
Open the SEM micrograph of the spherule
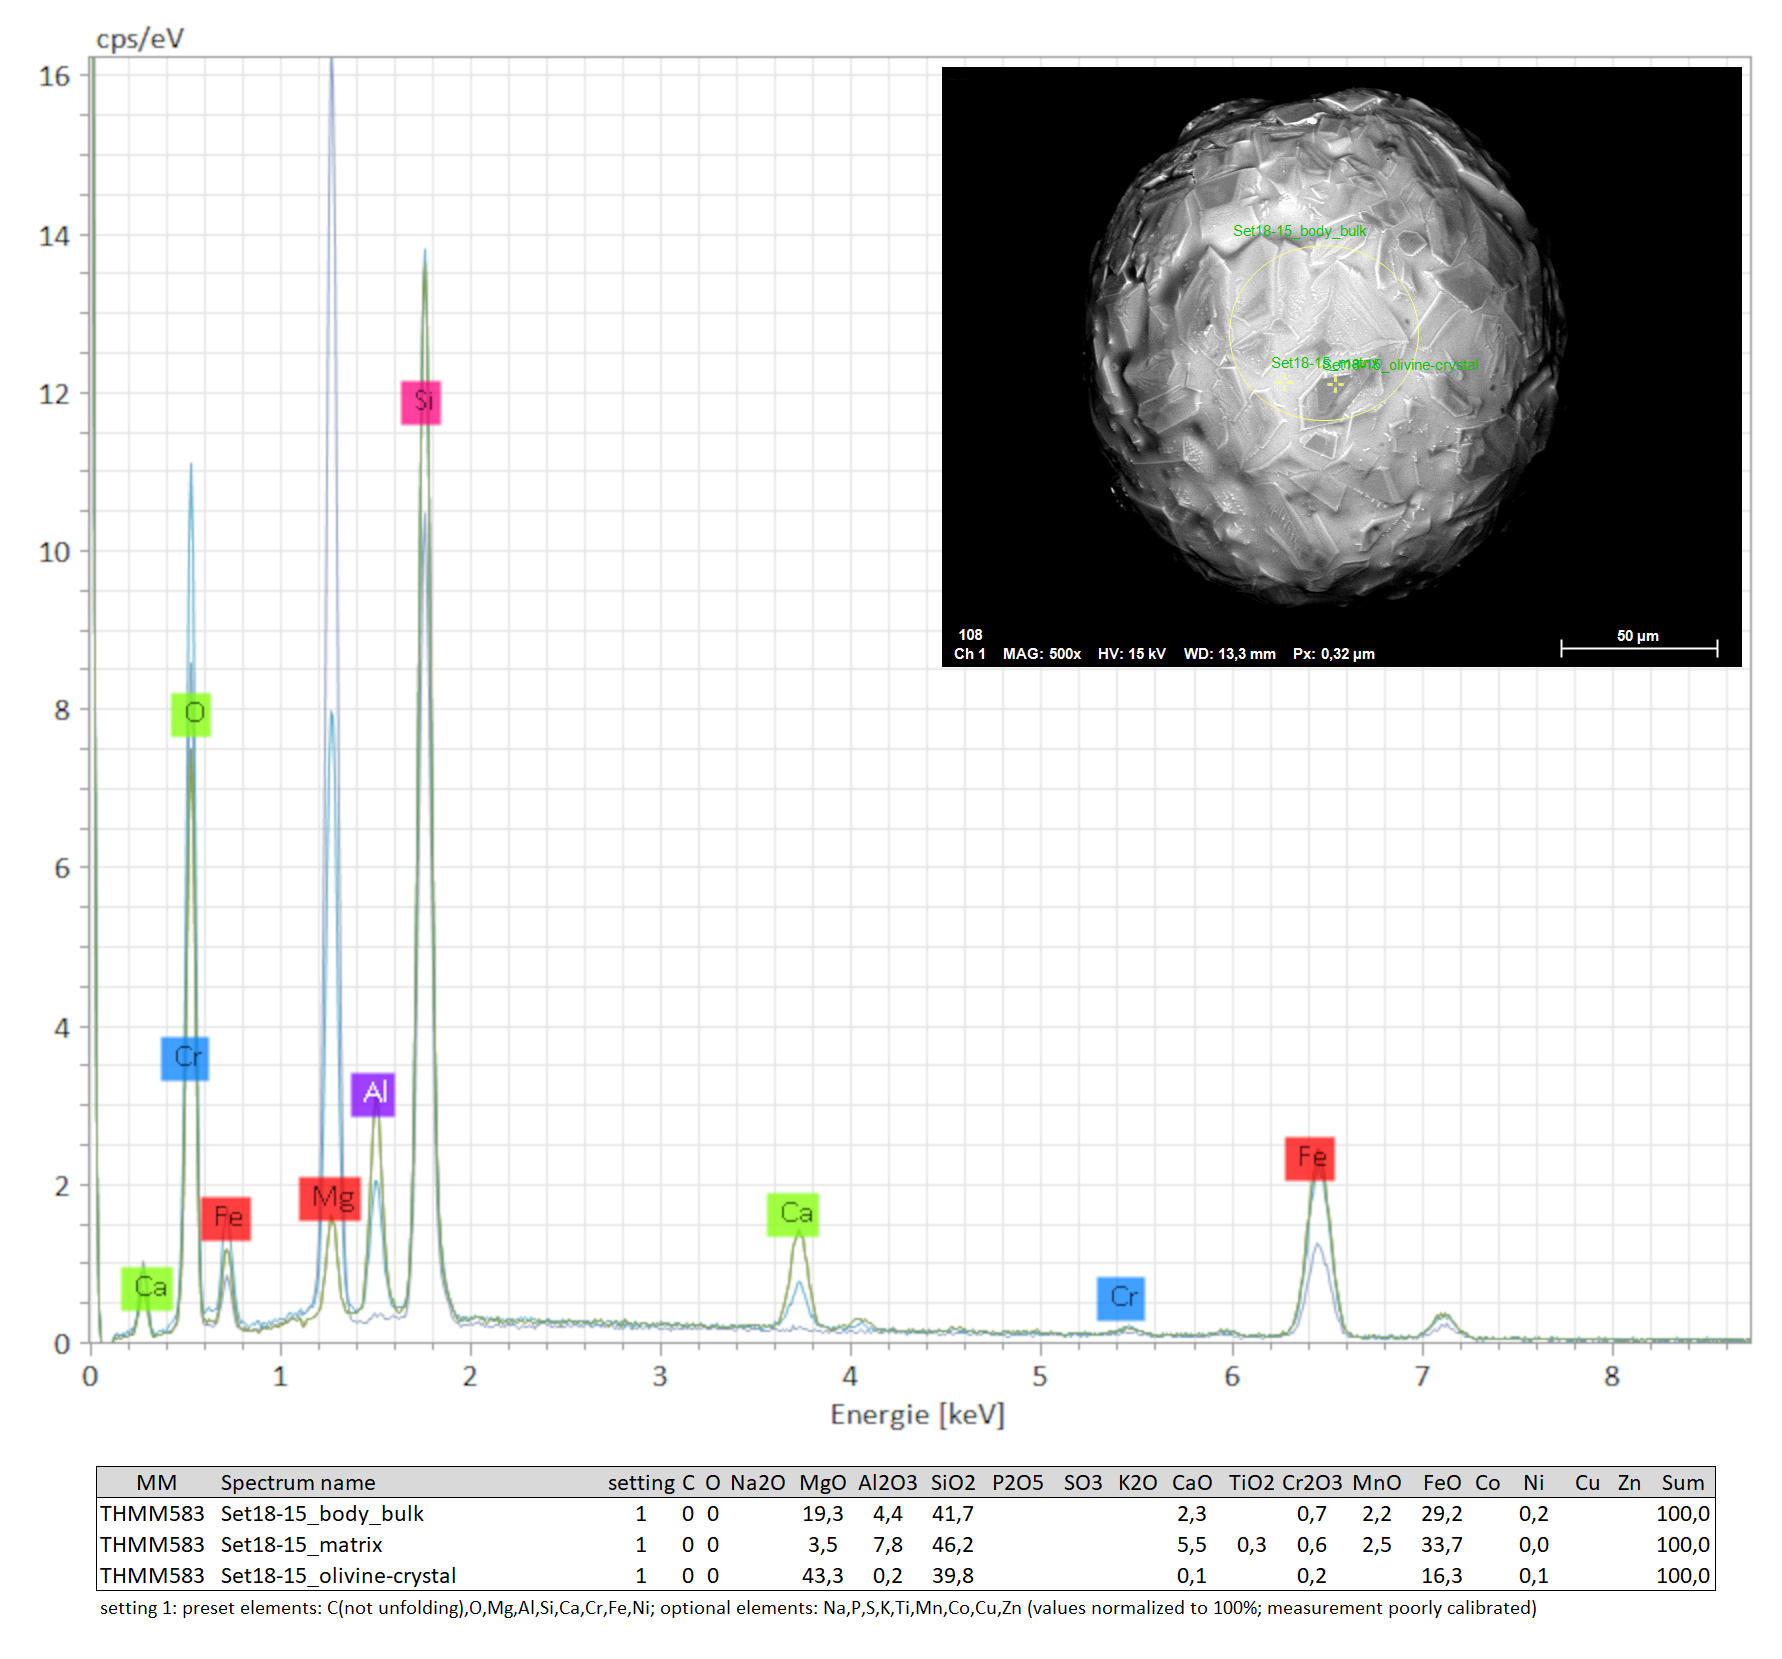pyautogui.click(x=1340, y=366)
